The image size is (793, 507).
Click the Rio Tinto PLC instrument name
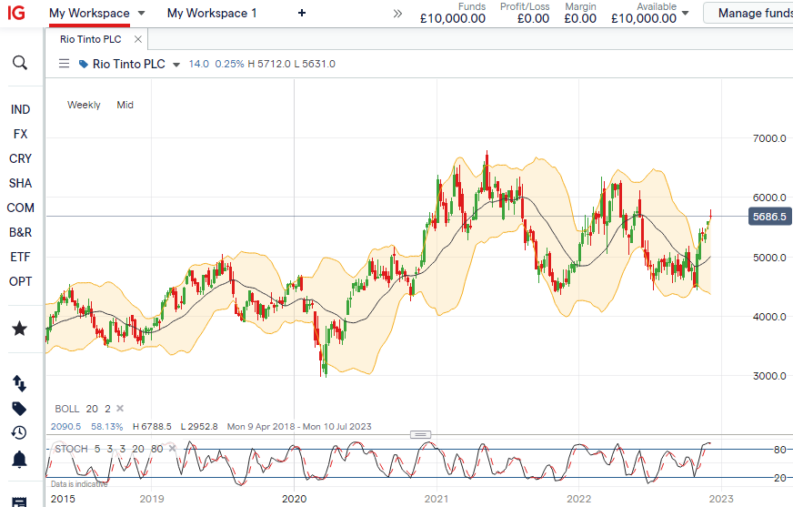click(129, 64)
